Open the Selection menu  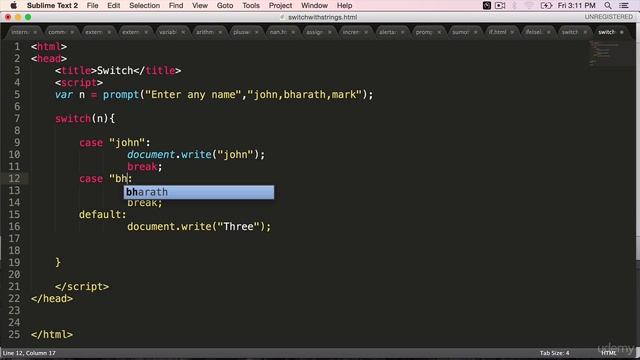coord(144,5)
